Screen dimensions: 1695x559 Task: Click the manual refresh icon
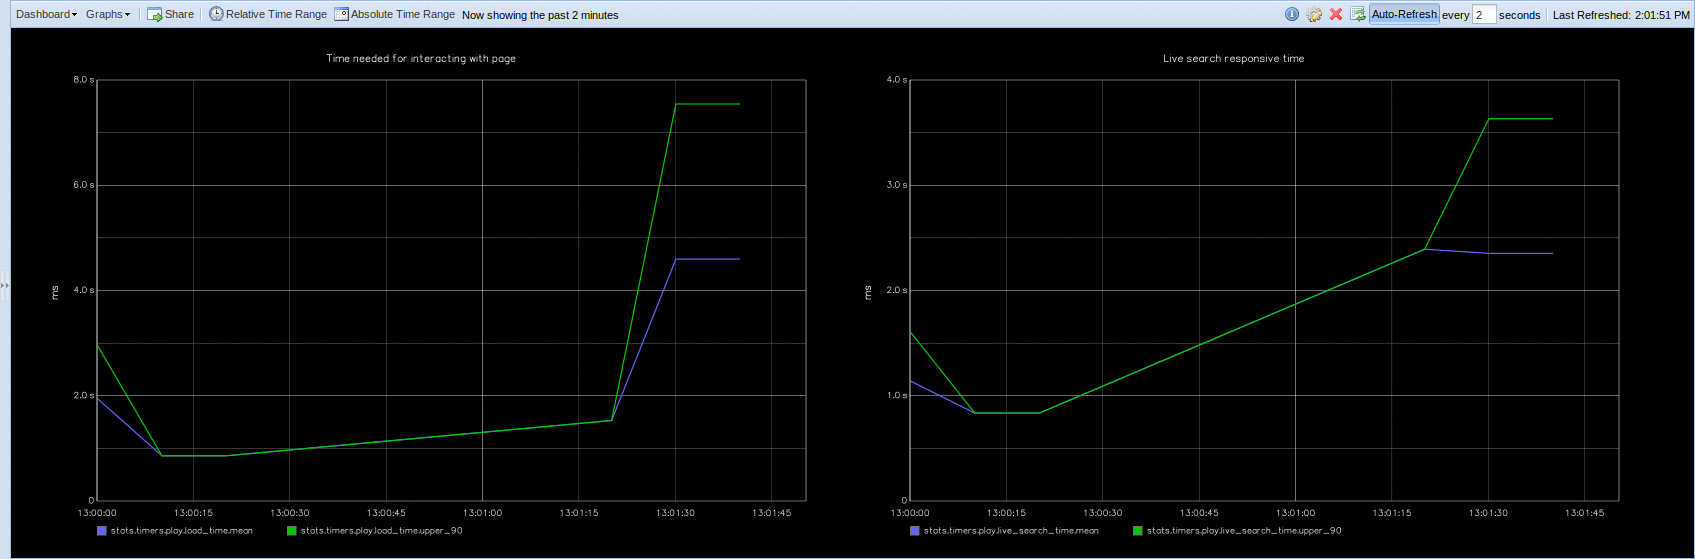[1358, 14]
